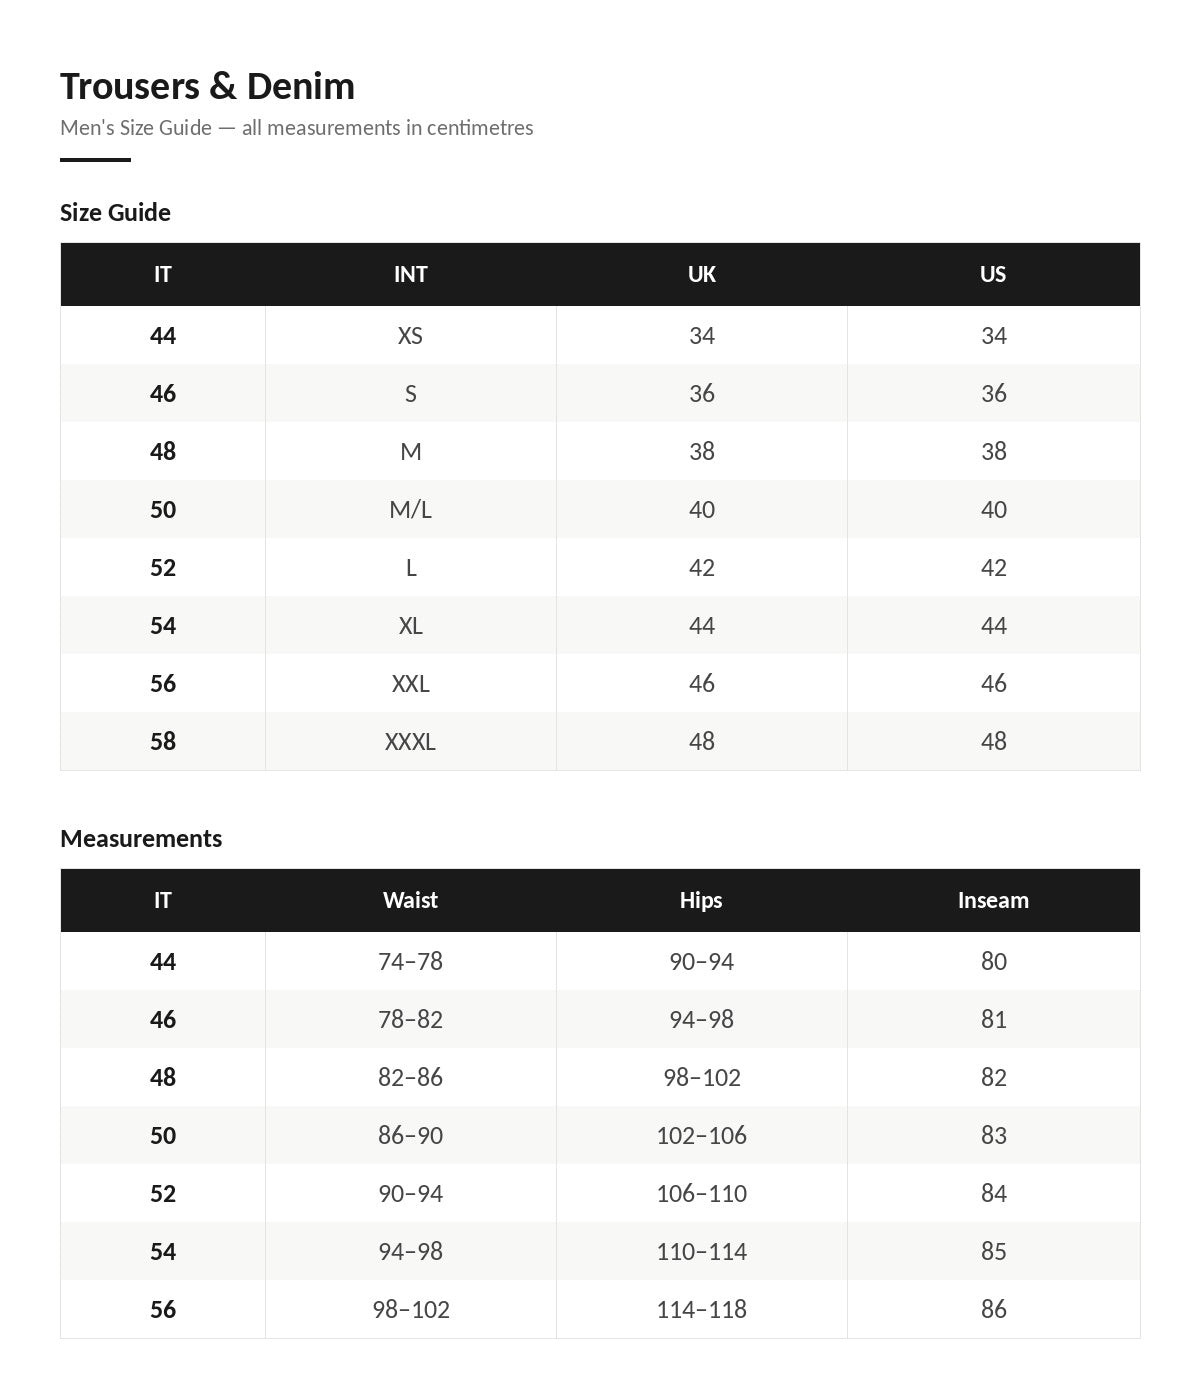The width and height of the screenshot is (1200, 1398).
Task: Click the Hips column header
Action: [x=701, y=900]
